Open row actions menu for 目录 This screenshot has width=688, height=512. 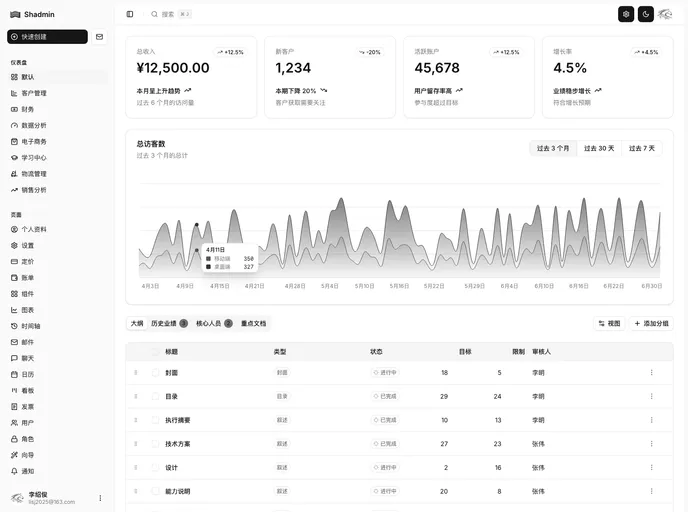[651, 396]
